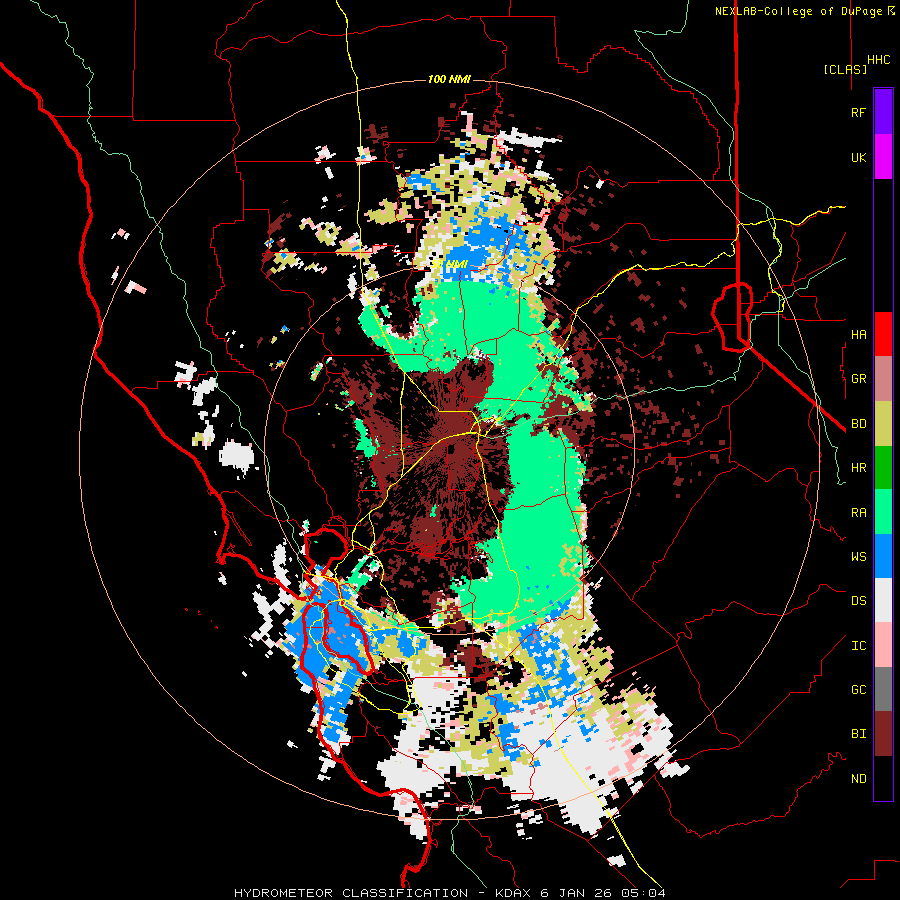Click the BI brown legend swatch

[883, 734]
